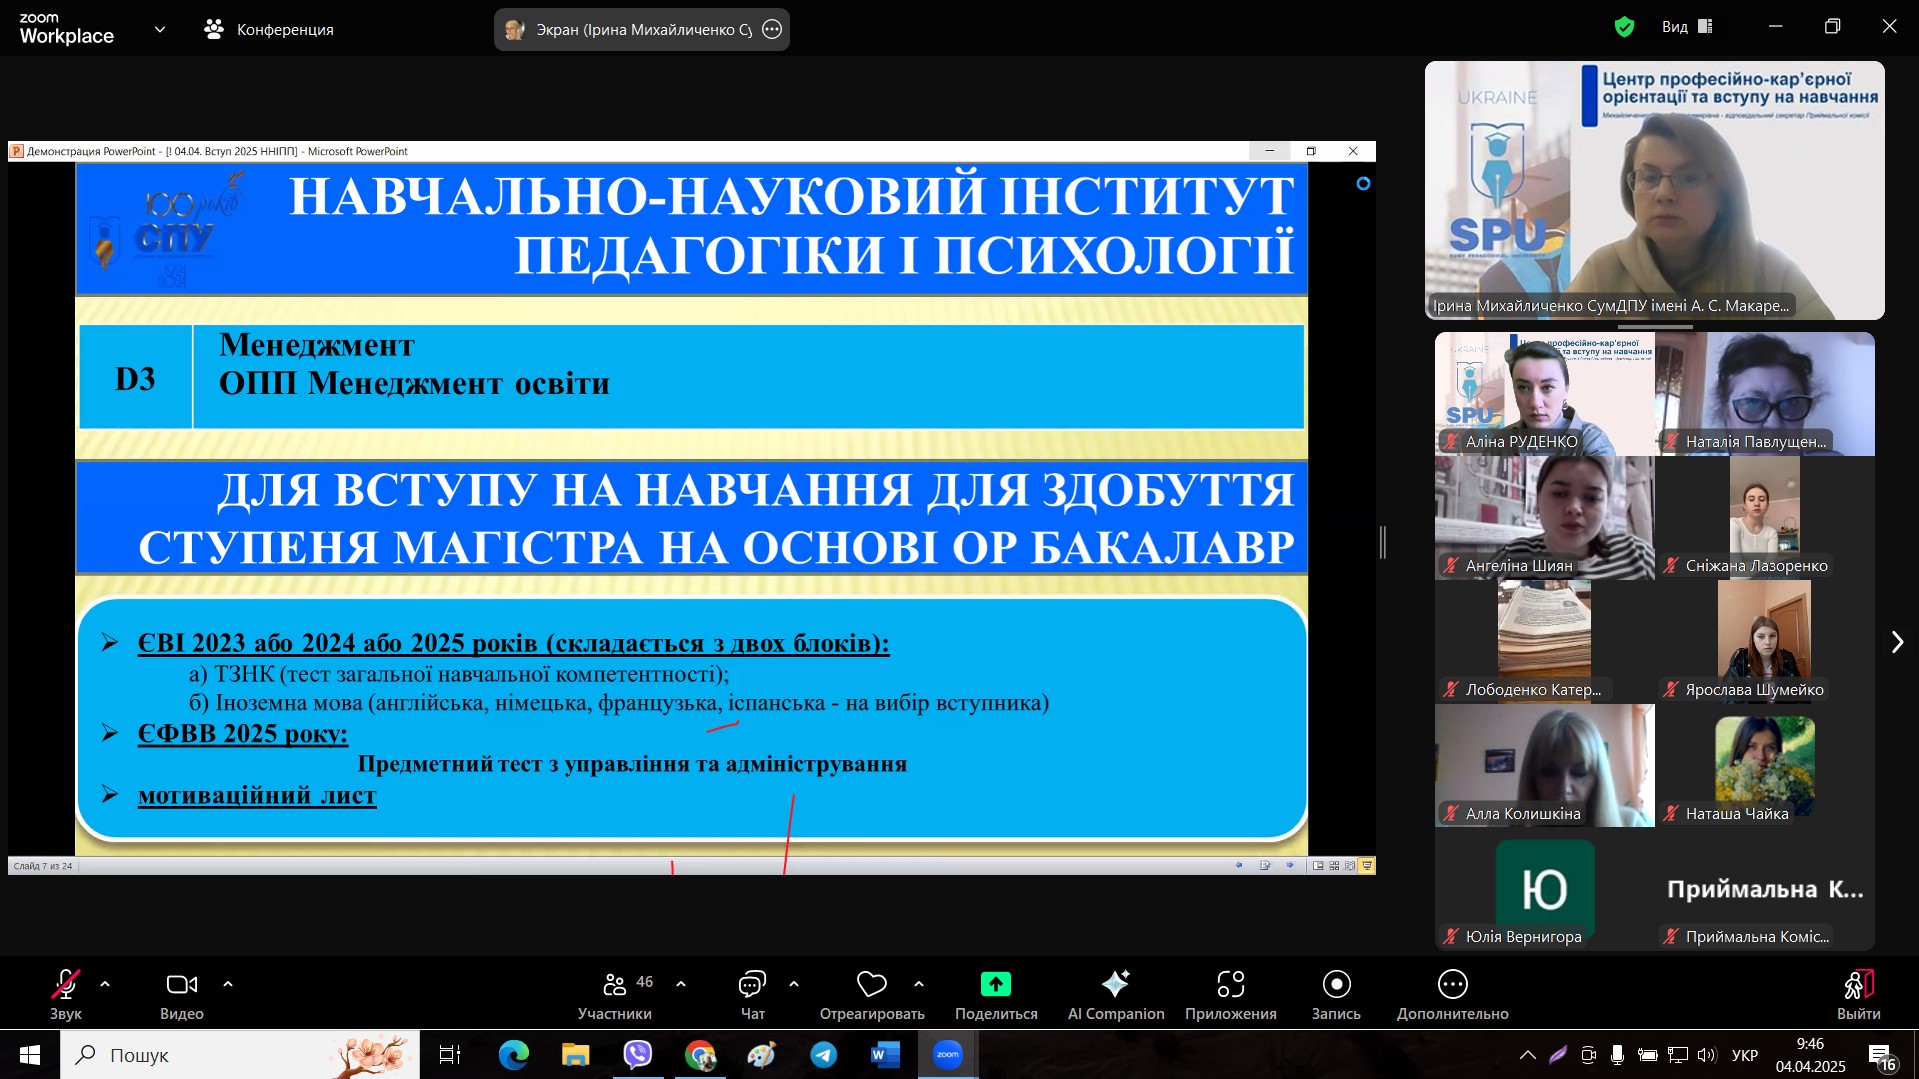Open the notification center with 16 badge

tap(1882, 1056)
